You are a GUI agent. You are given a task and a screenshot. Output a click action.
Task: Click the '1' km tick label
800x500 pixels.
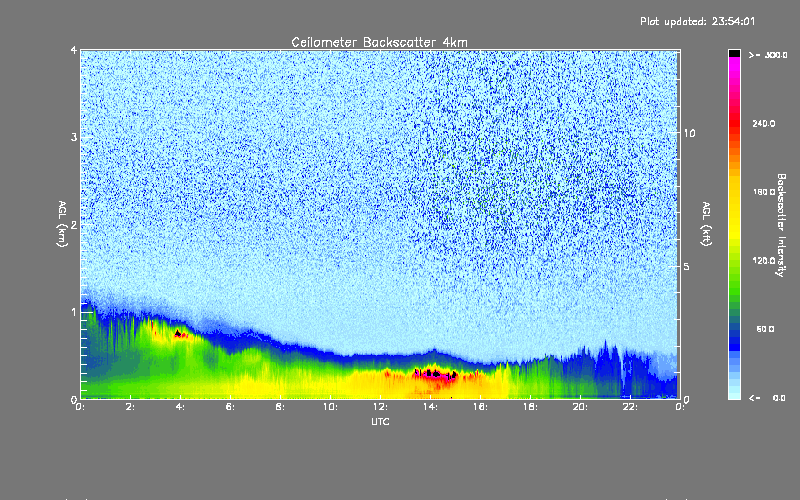(74, 312)
